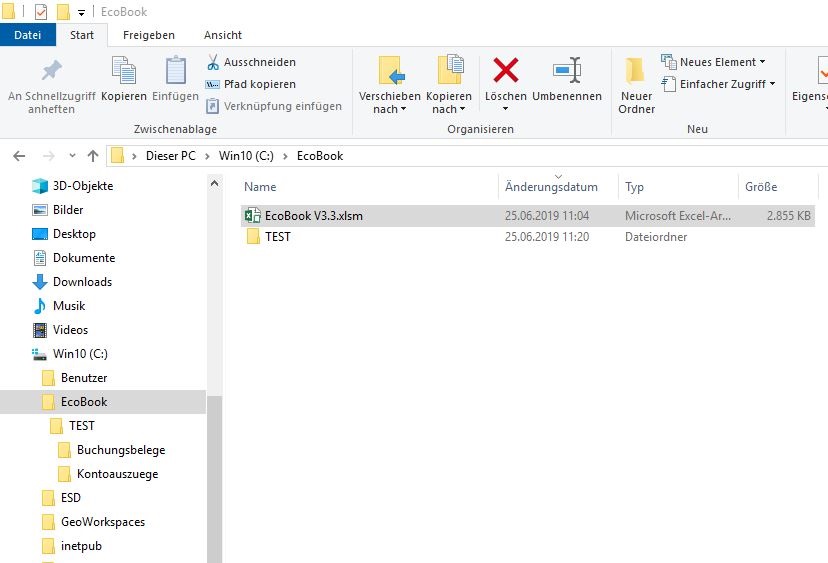Select the EcoBook V3.3.xlsm file
828x563 pixels.
315,215
